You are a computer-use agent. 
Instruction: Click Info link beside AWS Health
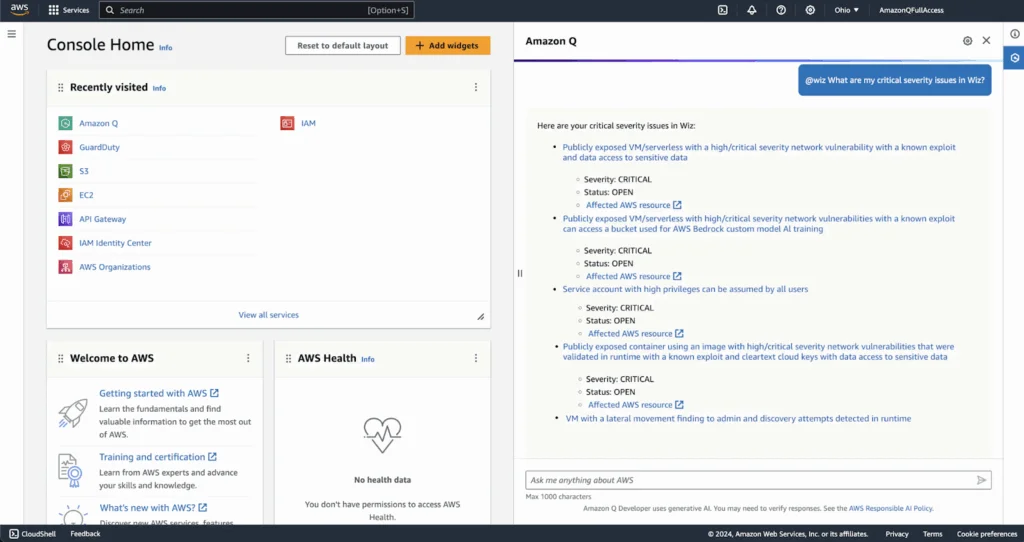click(368, 359)
